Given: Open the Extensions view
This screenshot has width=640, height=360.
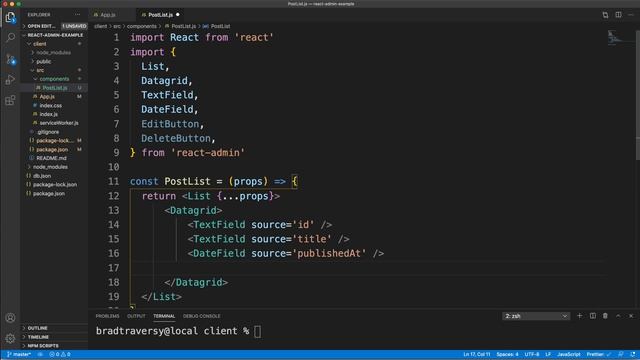Looking at the screenshot, I should (x=10, y=100).
